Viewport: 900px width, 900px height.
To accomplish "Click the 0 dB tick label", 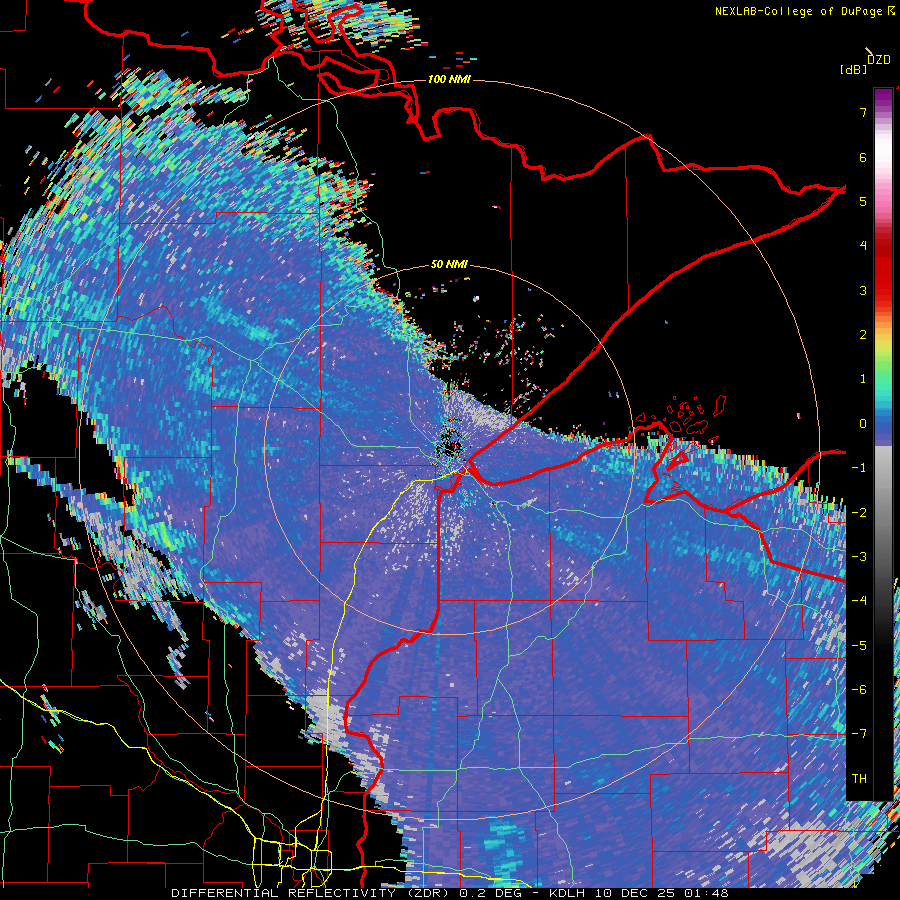I will tap(863, 424).
